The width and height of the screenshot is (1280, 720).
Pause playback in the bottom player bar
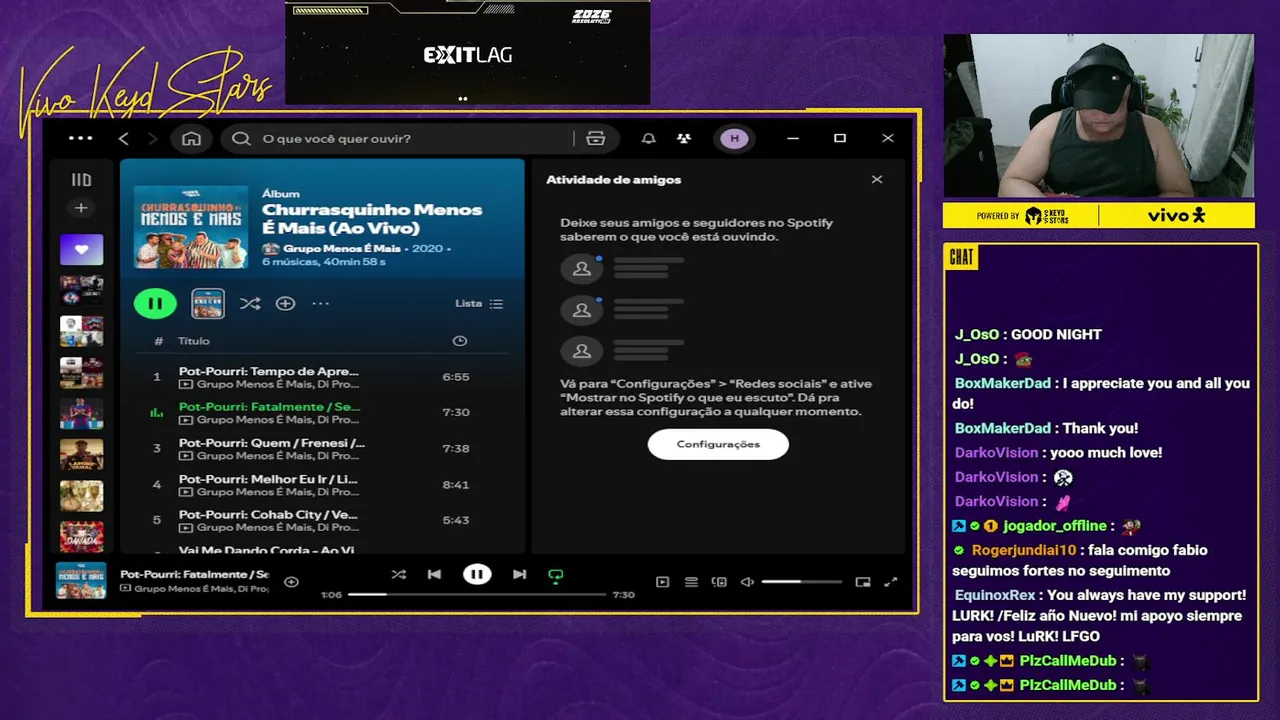477,574
